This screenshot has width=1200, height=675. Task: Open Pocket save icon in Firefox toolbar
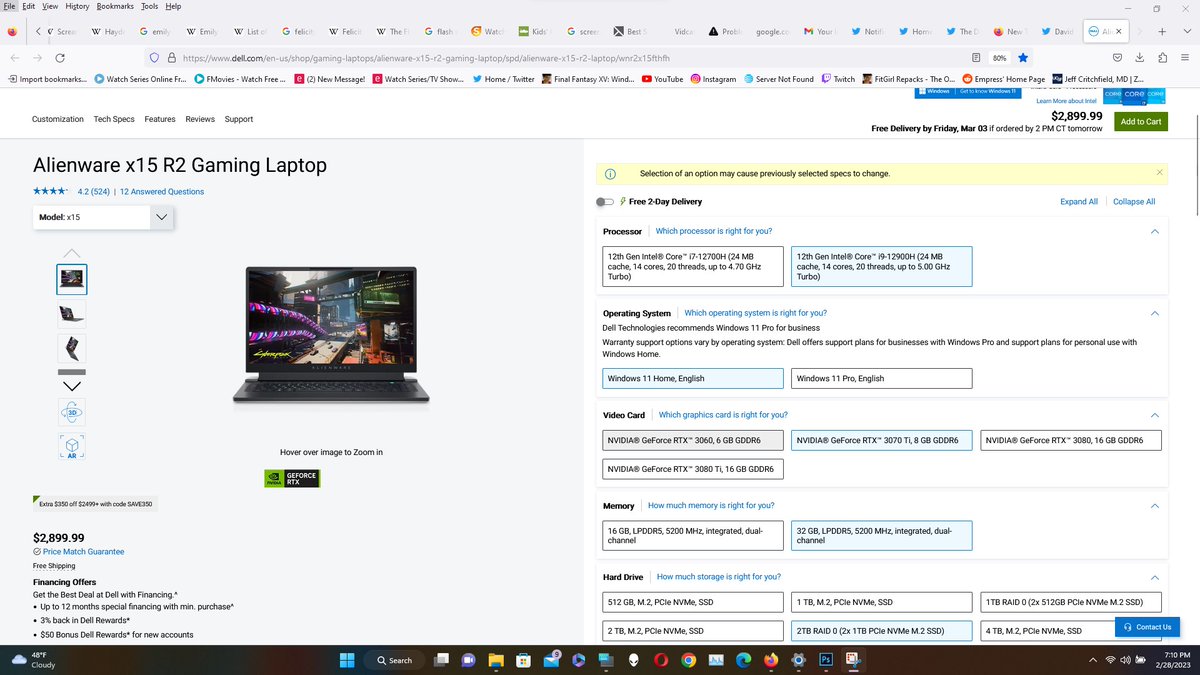pos(1117,58)
